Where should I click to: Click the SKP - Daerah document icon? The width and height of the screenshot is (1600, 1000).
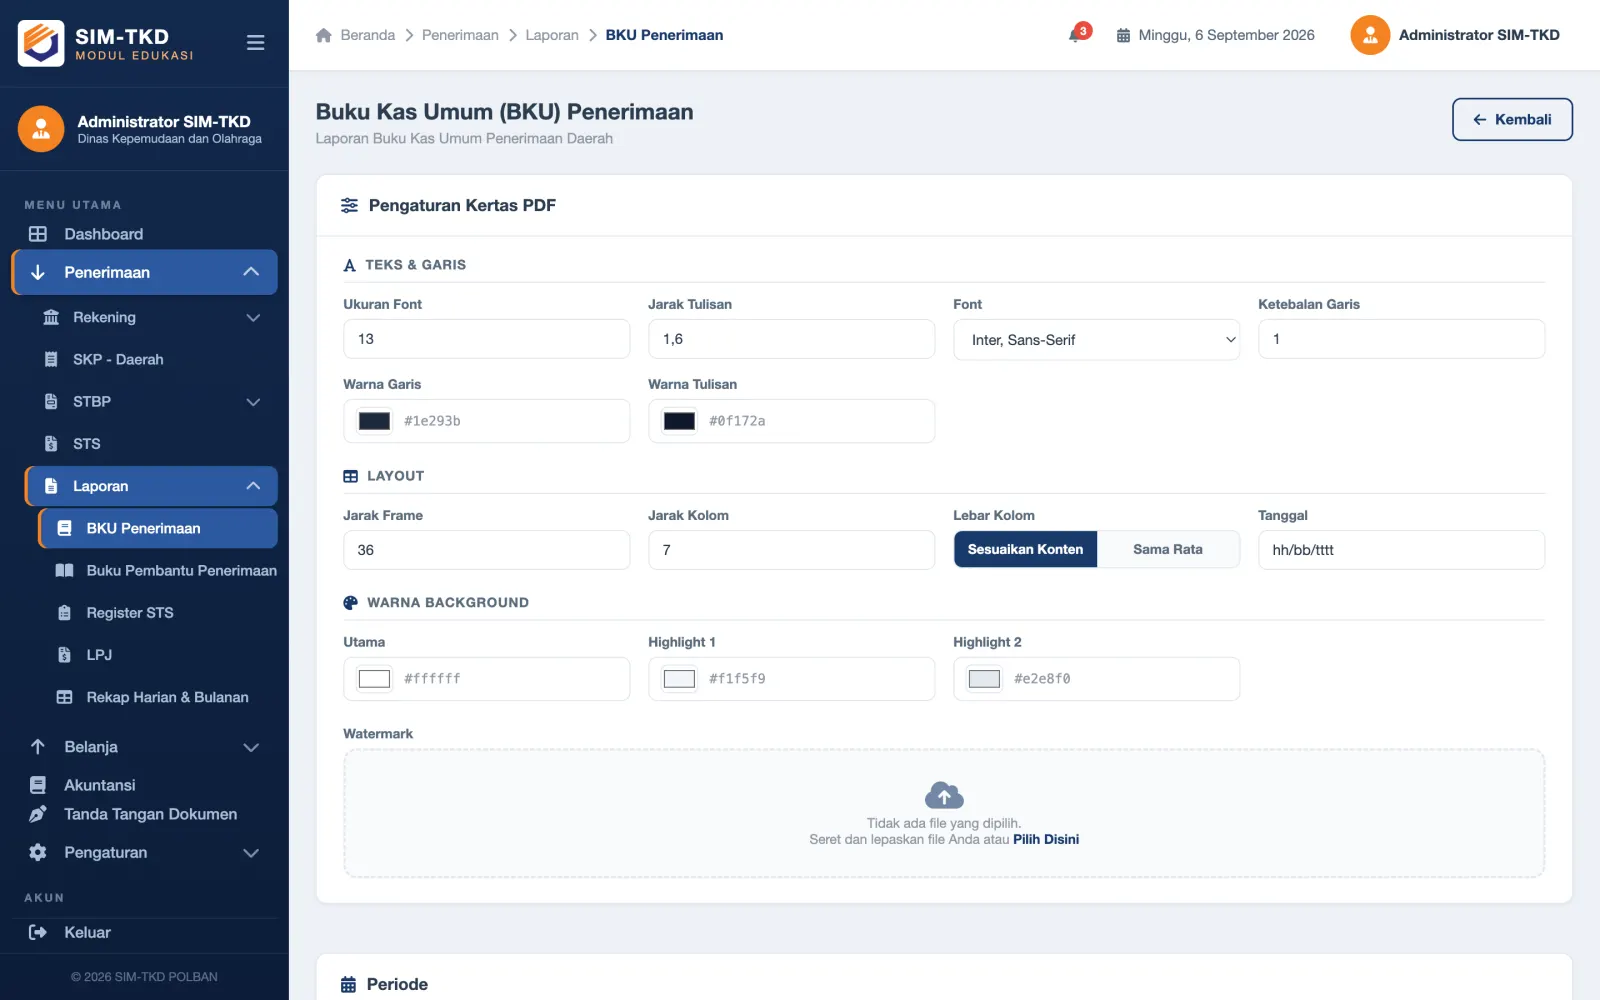pos(51,359)
